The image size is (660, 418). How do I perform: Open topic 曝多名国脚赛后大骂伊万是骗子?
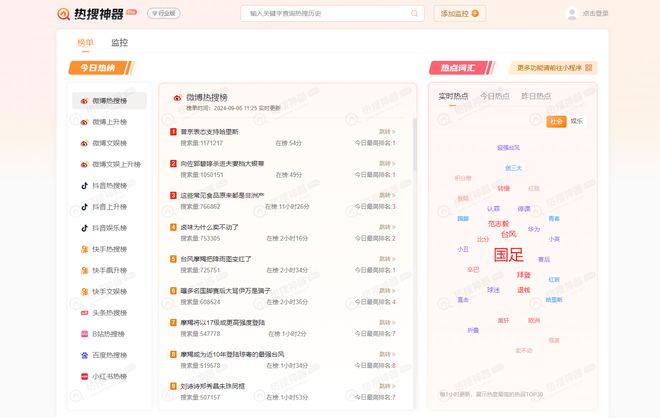(x=226, y=291)
